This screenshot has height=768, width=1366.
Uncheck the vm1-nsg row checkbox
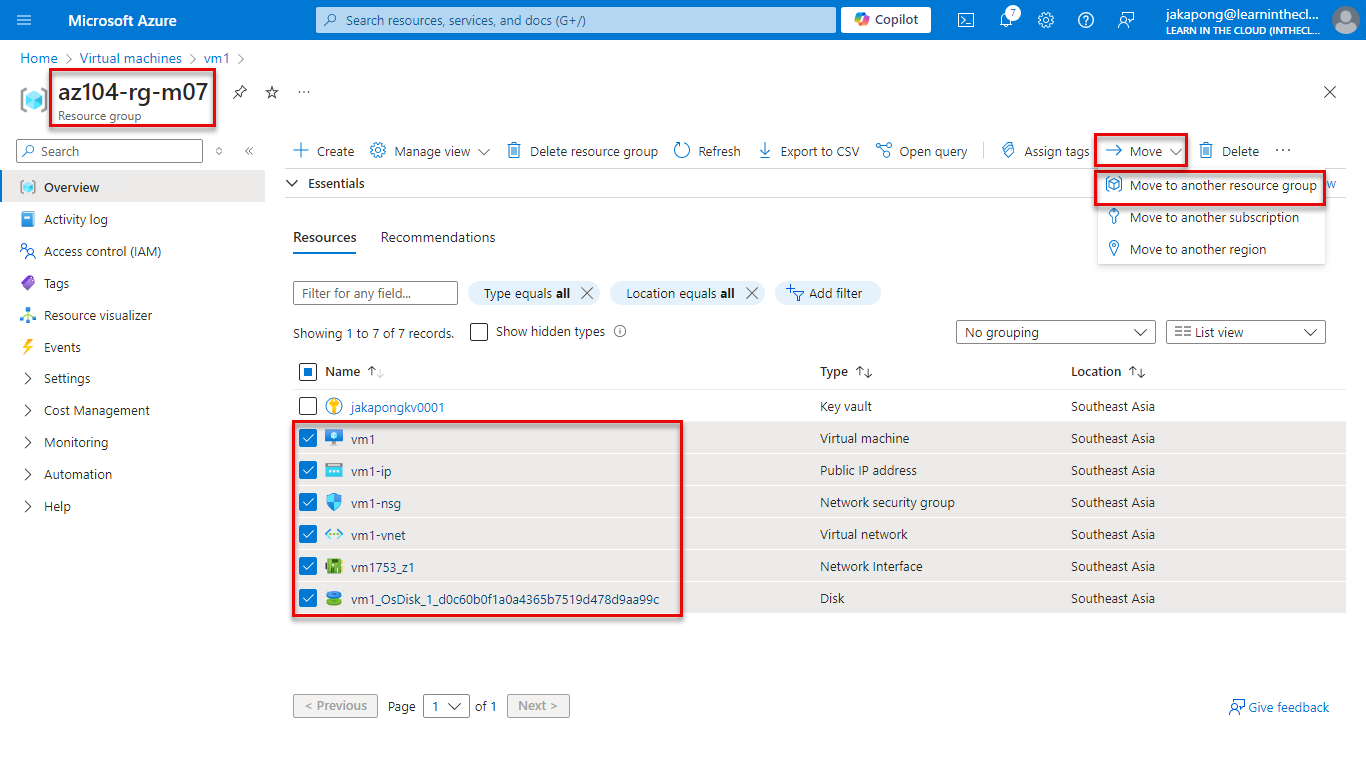click(308, 503)
